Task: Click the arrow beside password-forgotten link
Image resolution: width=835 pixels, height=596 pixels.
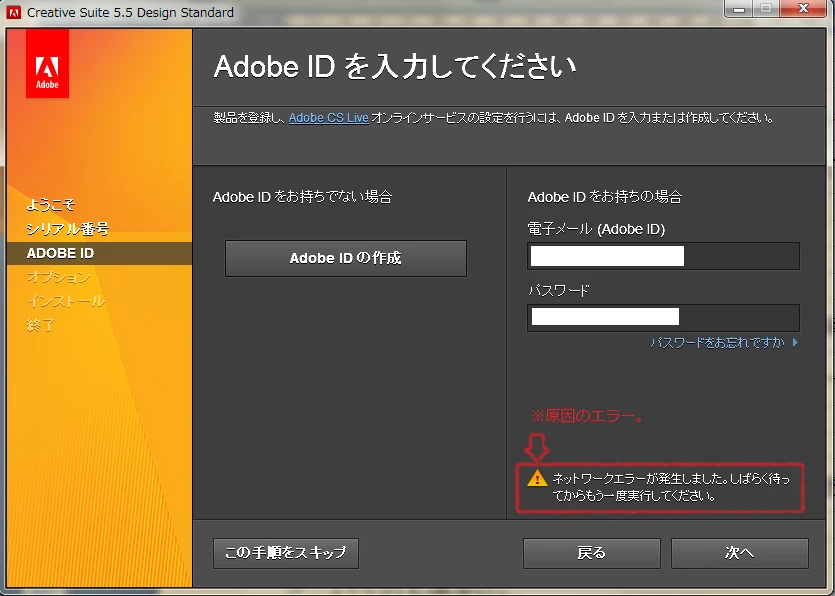Action: click(x=795, y=342)
